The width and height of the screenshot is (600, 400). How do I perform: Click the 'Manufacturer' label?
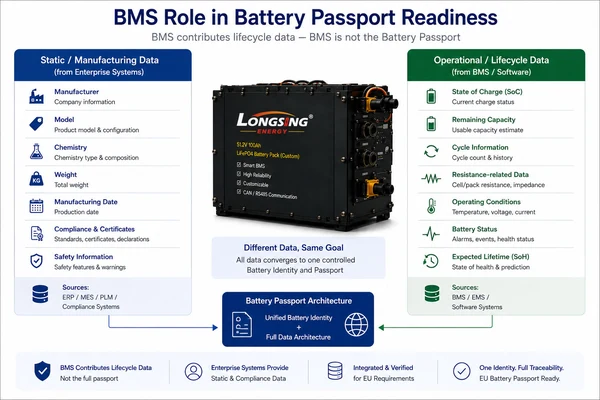[77, 92]
